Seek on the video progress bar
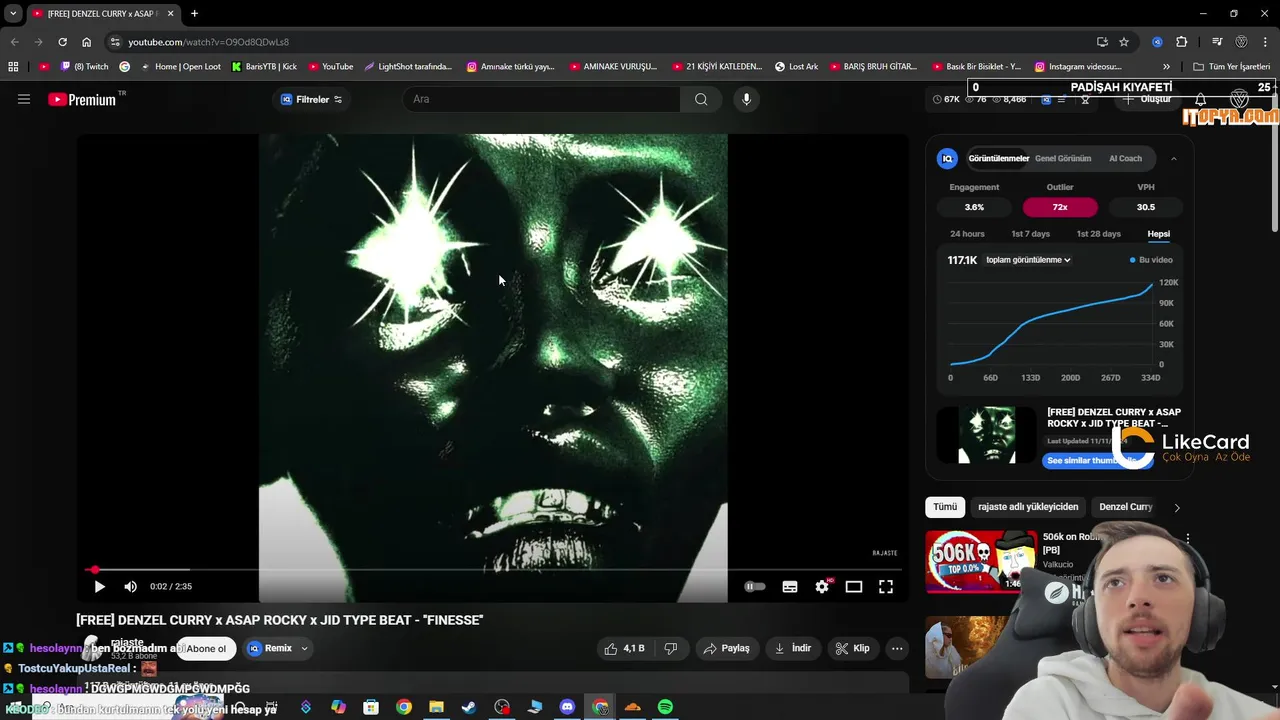This screenshot has width=1280, height=720. (x=492, y=570)
